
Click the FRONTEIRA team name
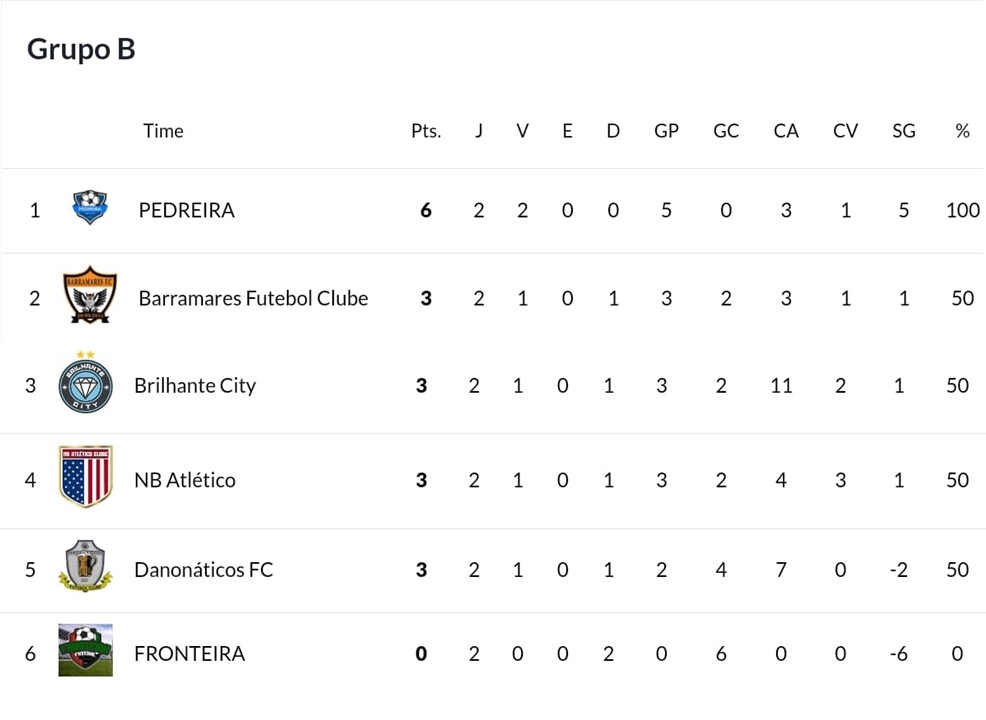pyautogui.click(x=189, y=654)
